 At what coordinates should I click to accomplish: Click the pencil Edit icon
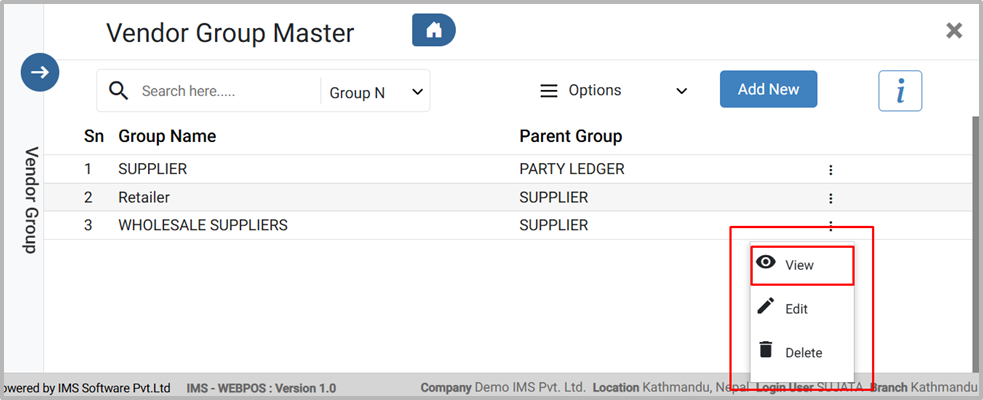coord(766,307)
